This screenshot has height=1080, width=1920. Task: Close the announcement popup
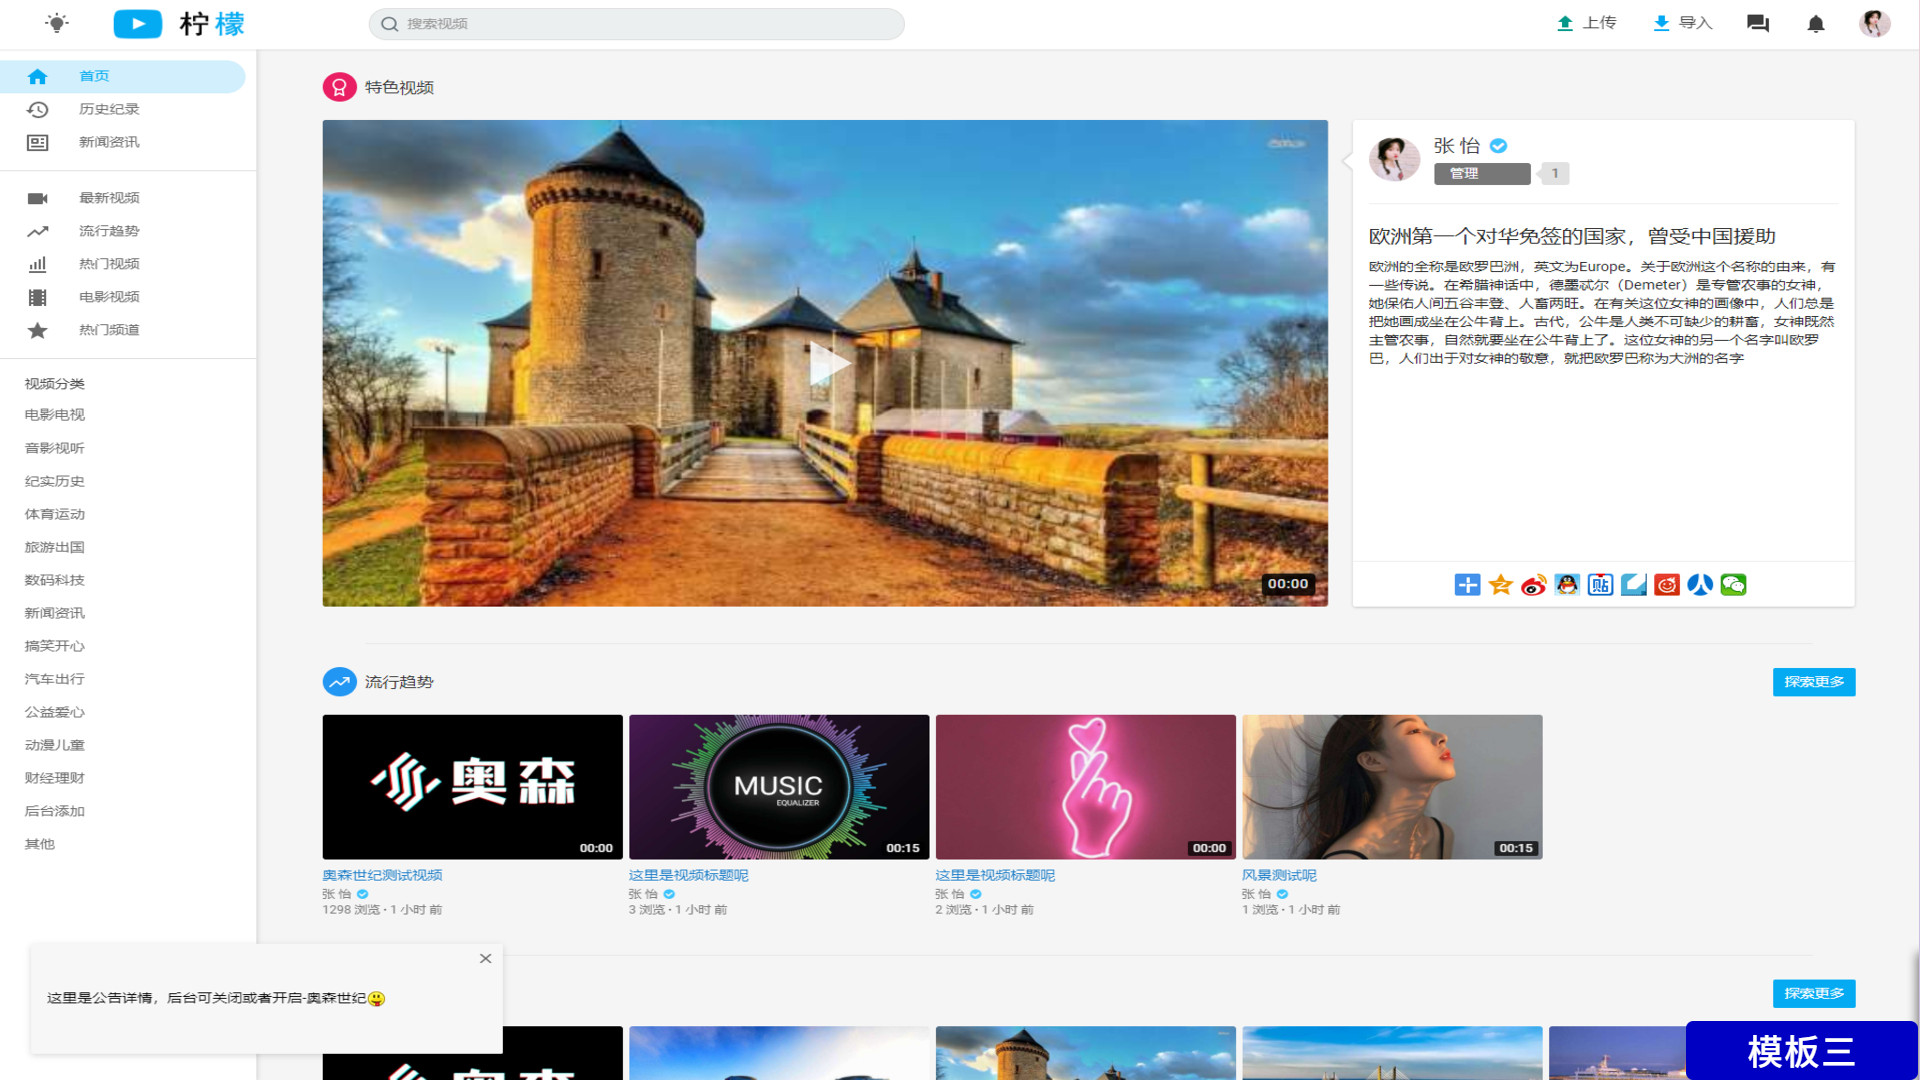485,958
